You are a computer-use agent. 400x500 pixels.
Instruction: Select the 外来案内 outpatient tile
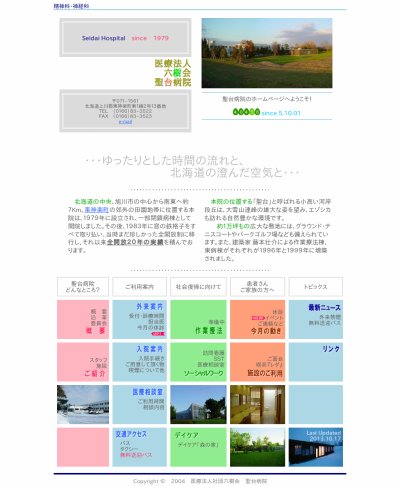pyautogui.click(x=139, y=319)
